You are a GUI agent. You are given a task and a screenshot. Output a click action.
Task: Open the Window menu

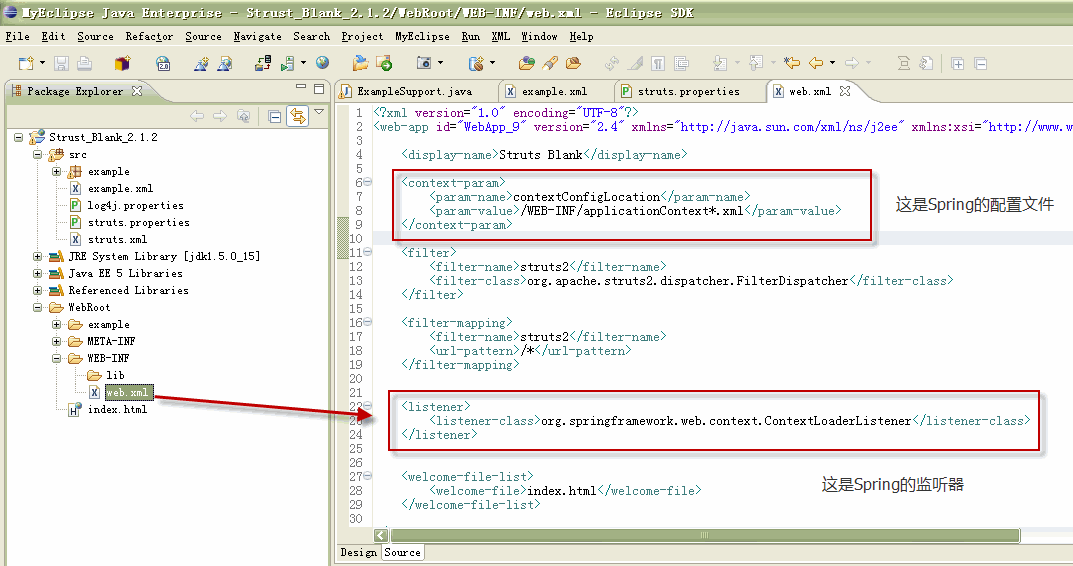point(539,36)
